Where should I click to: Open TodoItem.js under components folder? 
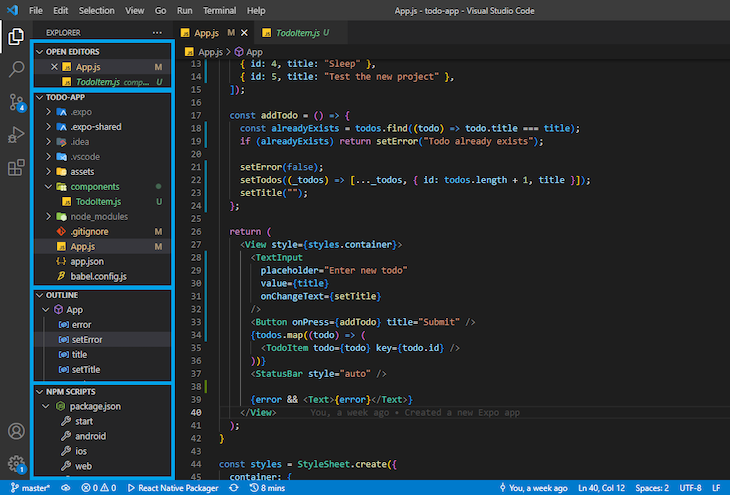coord(102,202)
